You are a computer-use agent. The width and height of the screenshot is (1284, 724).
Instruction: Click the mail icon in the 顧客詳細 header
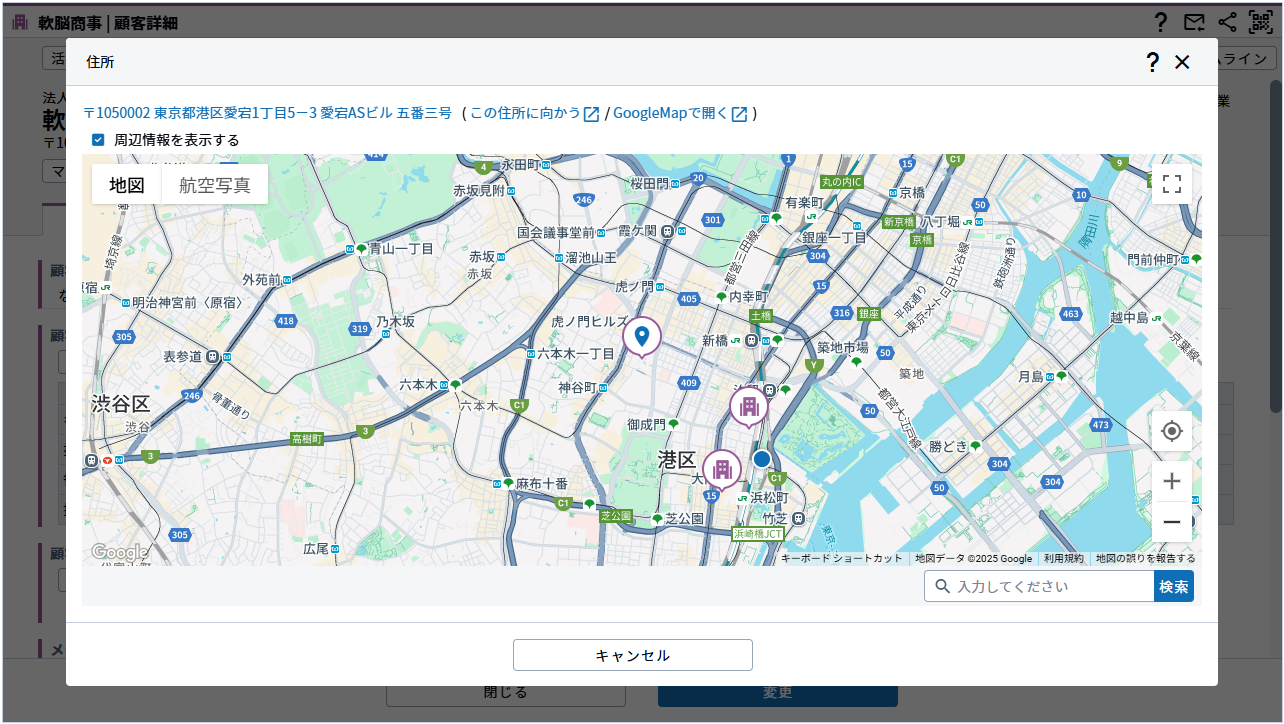[1194, 22]
